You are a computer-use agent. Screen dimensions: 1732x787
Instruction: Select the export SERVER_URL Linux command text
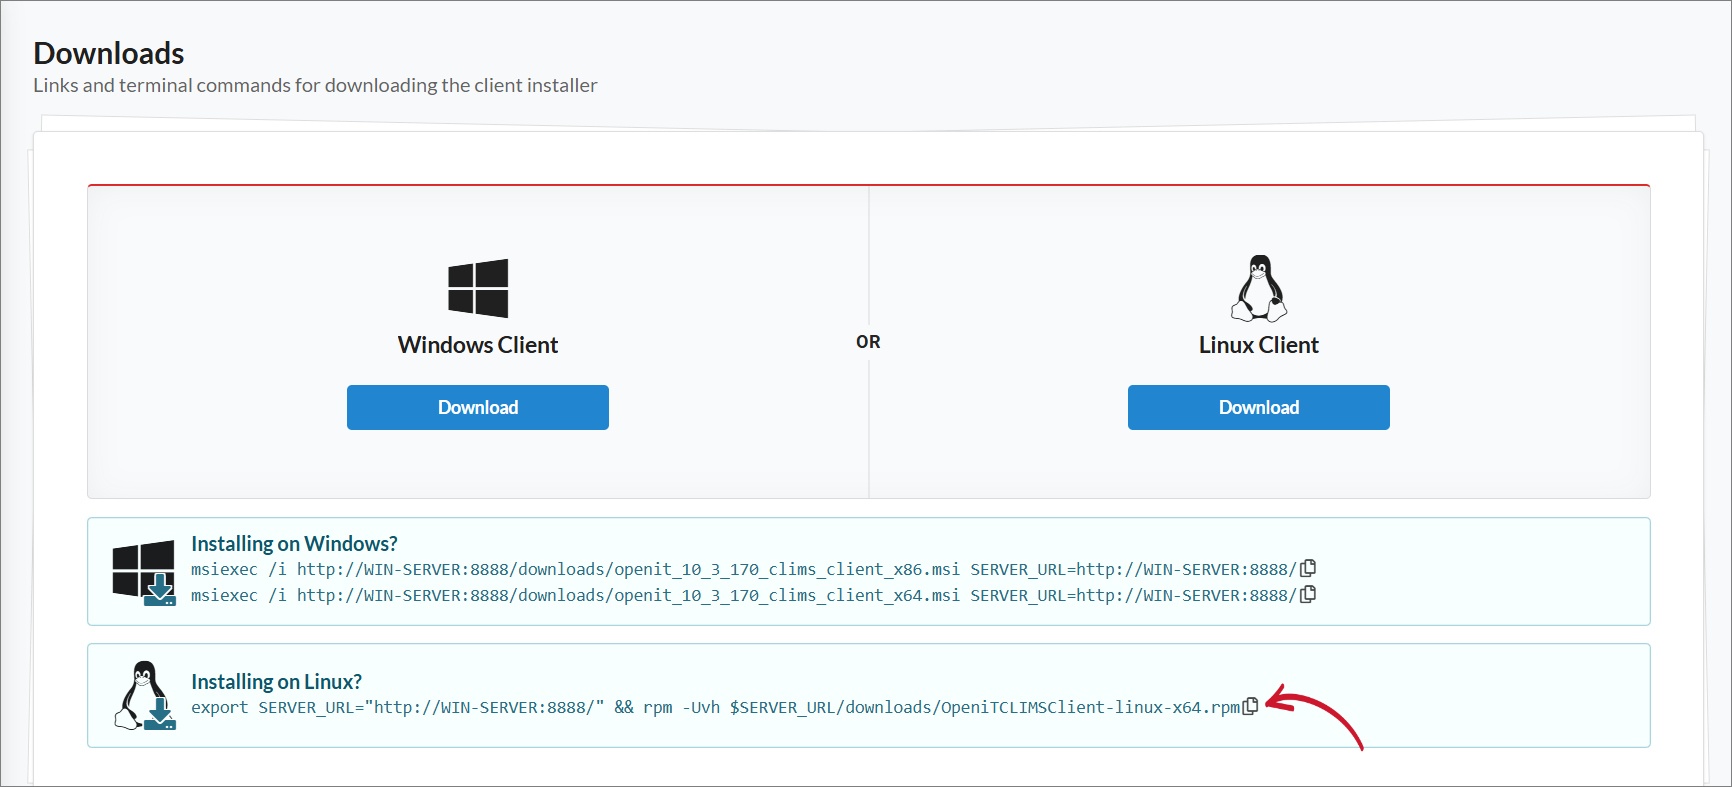pos(715,707)
